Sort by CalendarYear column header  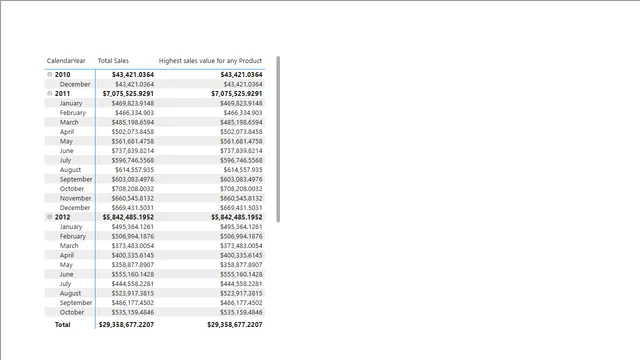pos(66,61)
